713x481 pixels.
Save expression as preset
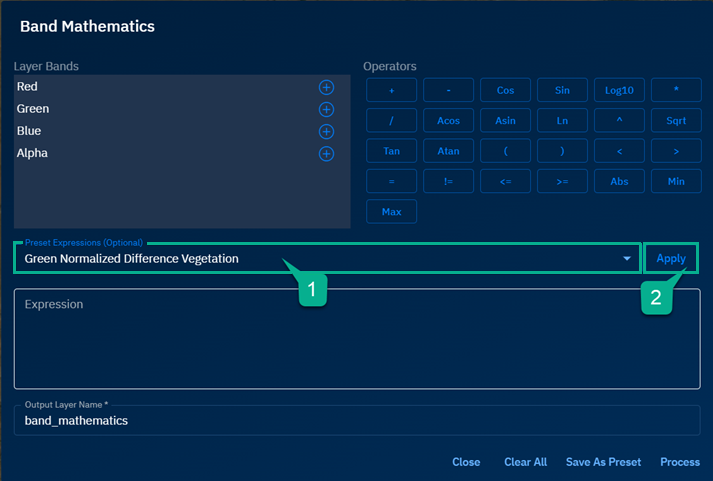(x=603, y=462)
